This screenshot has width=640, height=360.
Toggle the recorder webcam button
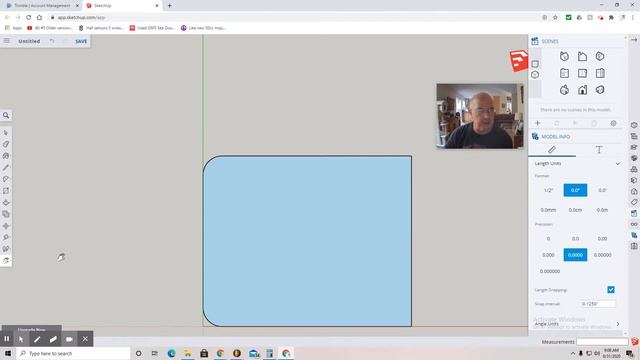(69, 339)
